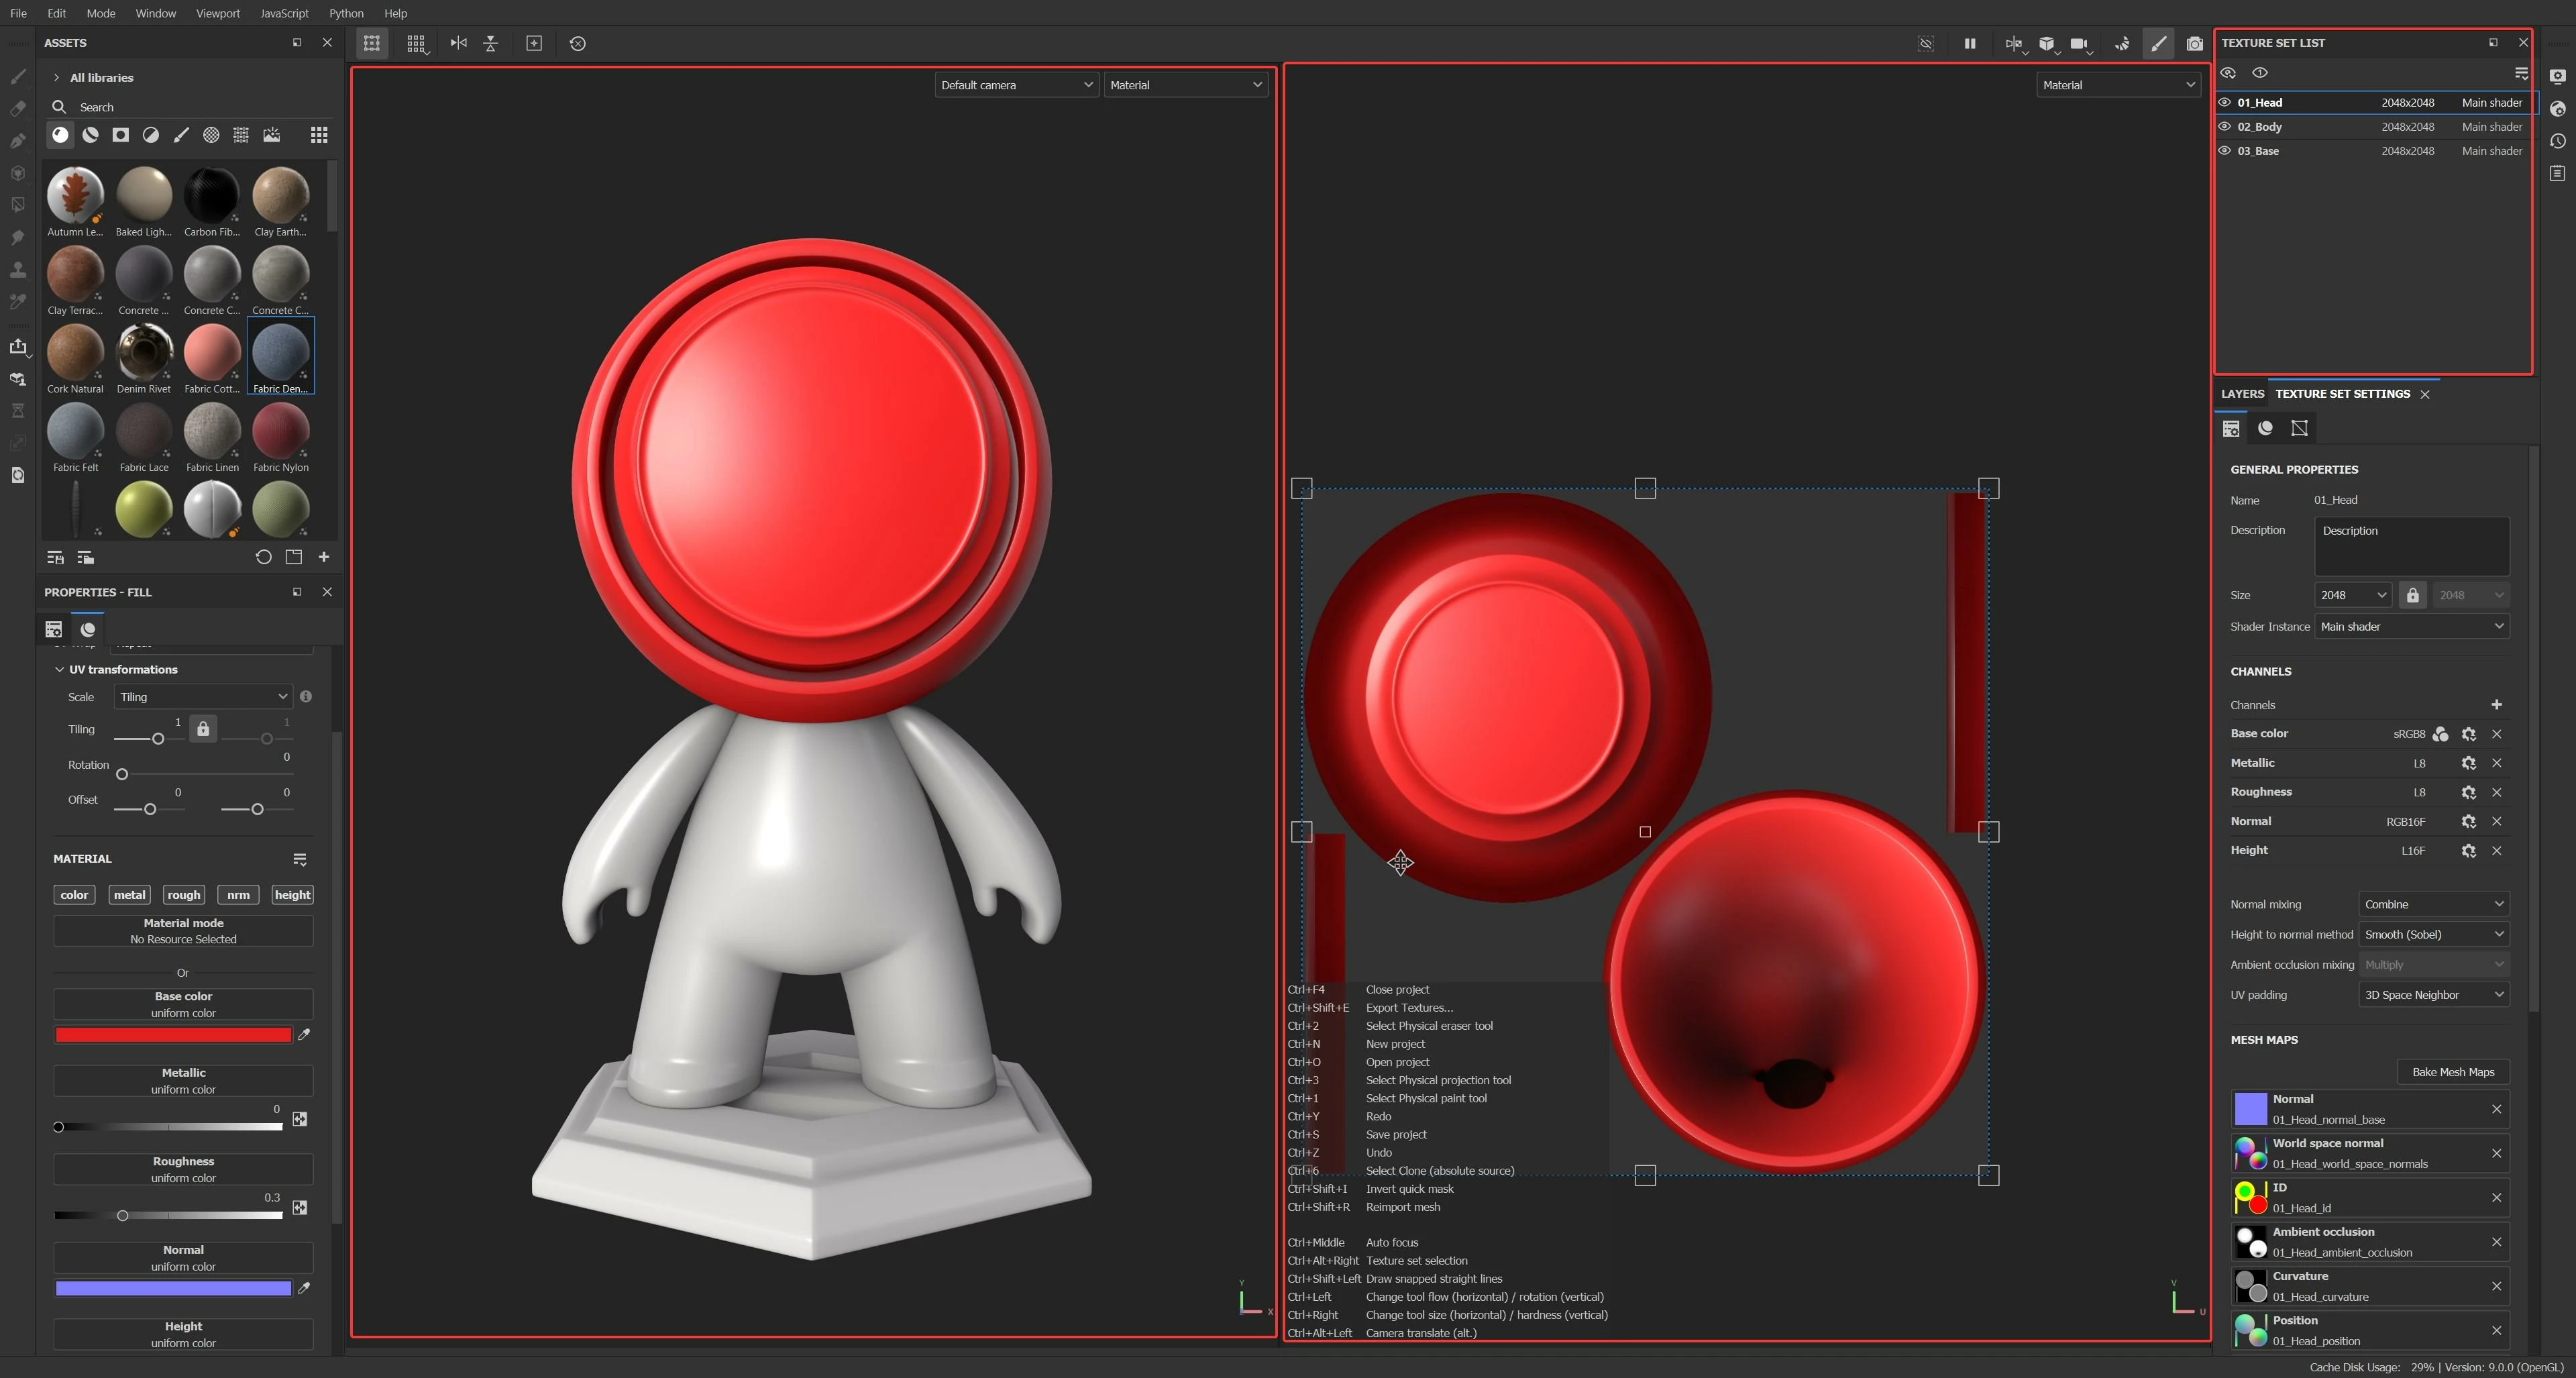Toggle the Tiling lock button
The image size is (2576, 1378).
pos(203,729)
